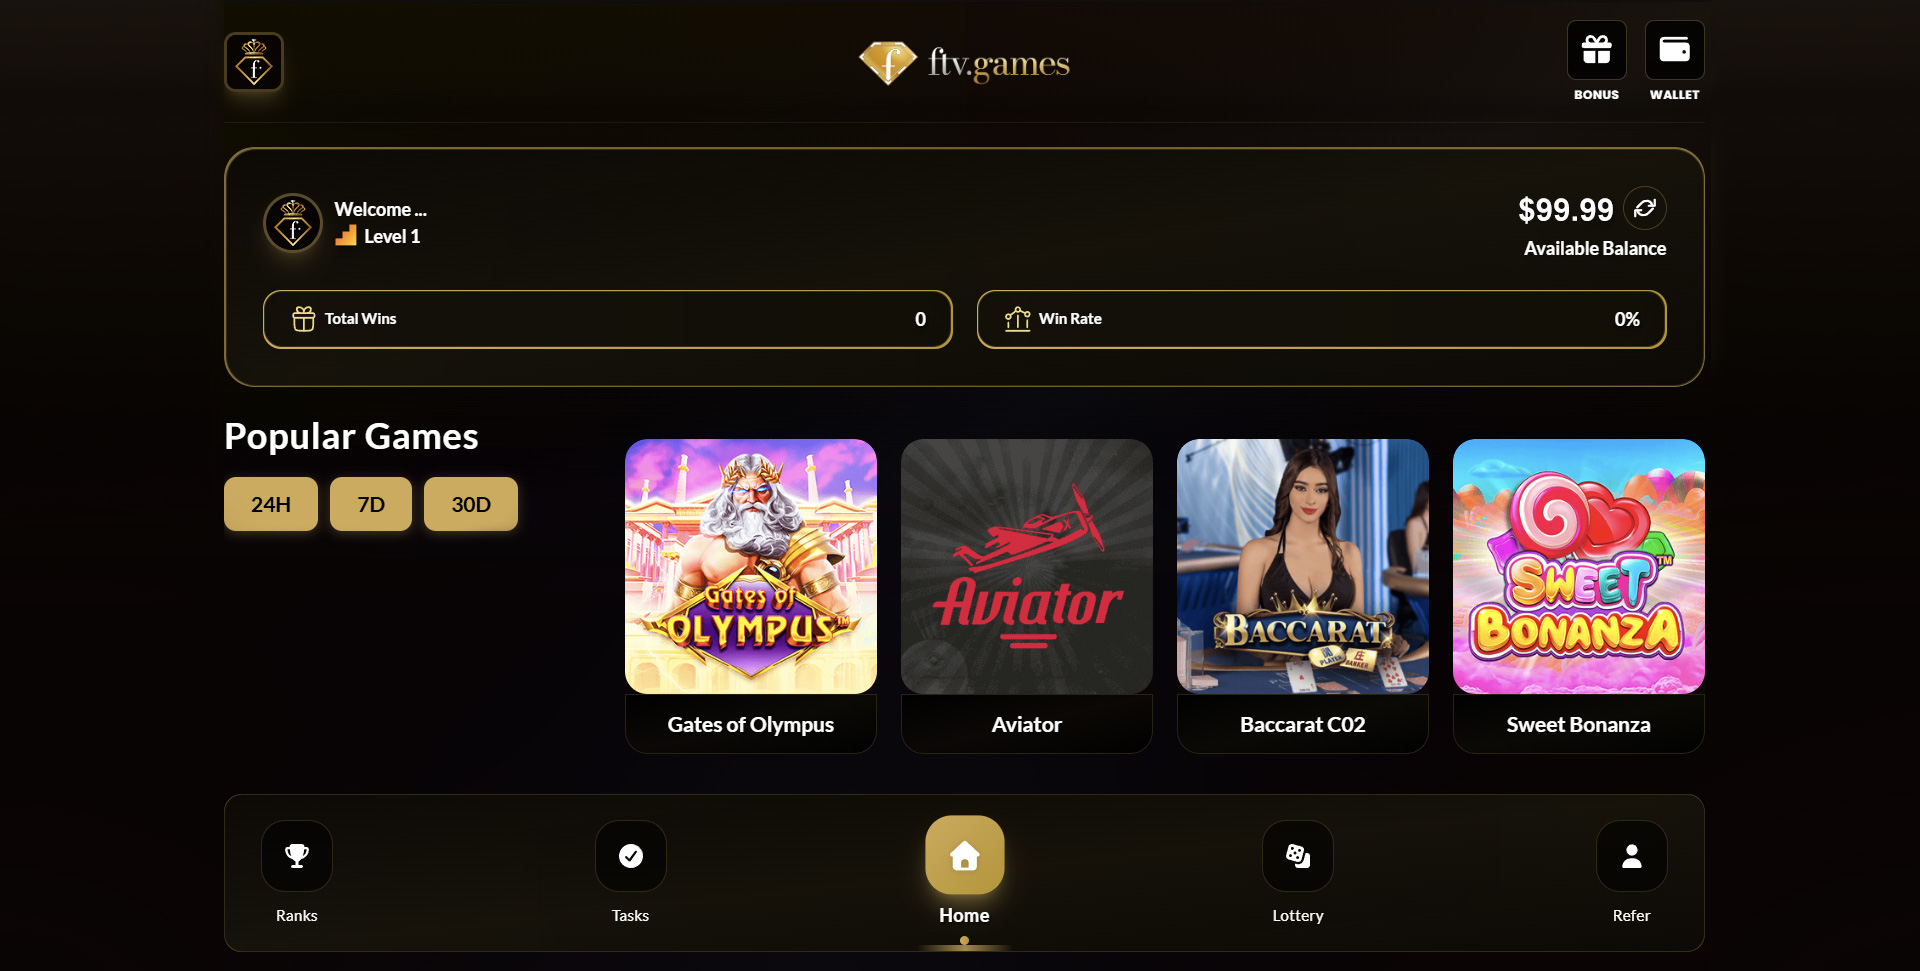Open the Lottery dice icon
This screenshot has height=971, width=1920.
[1298, 856]
